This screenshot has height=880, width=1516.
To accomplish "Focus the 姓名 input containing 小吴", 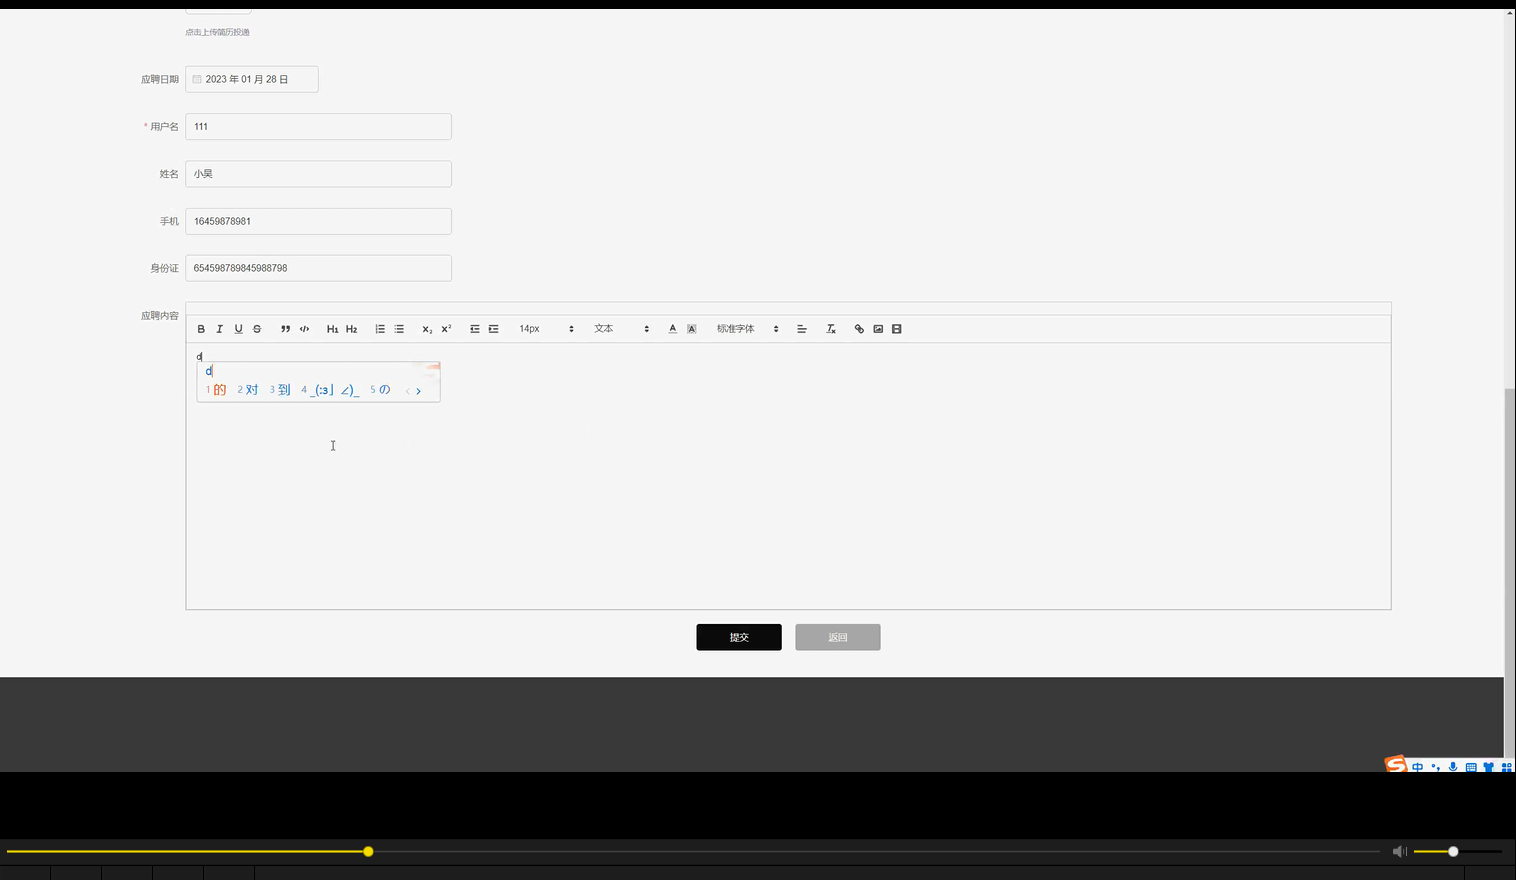I will pyautogui.click(x=318, y=174).
